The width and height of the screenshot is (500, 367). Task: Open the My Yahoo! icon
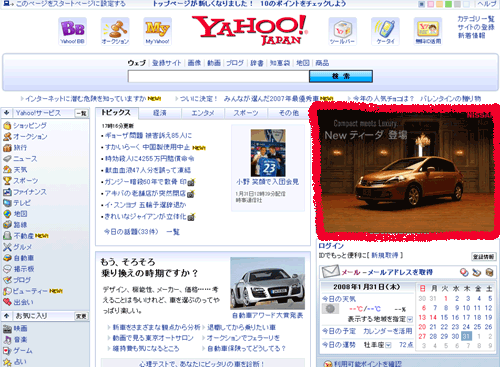point(157,31)
